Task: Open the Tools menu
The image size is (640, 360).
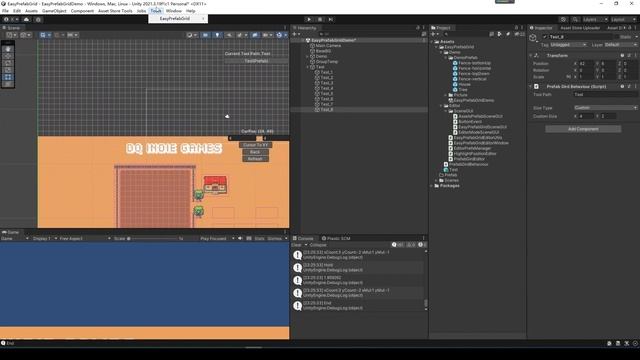Action: 156,11
